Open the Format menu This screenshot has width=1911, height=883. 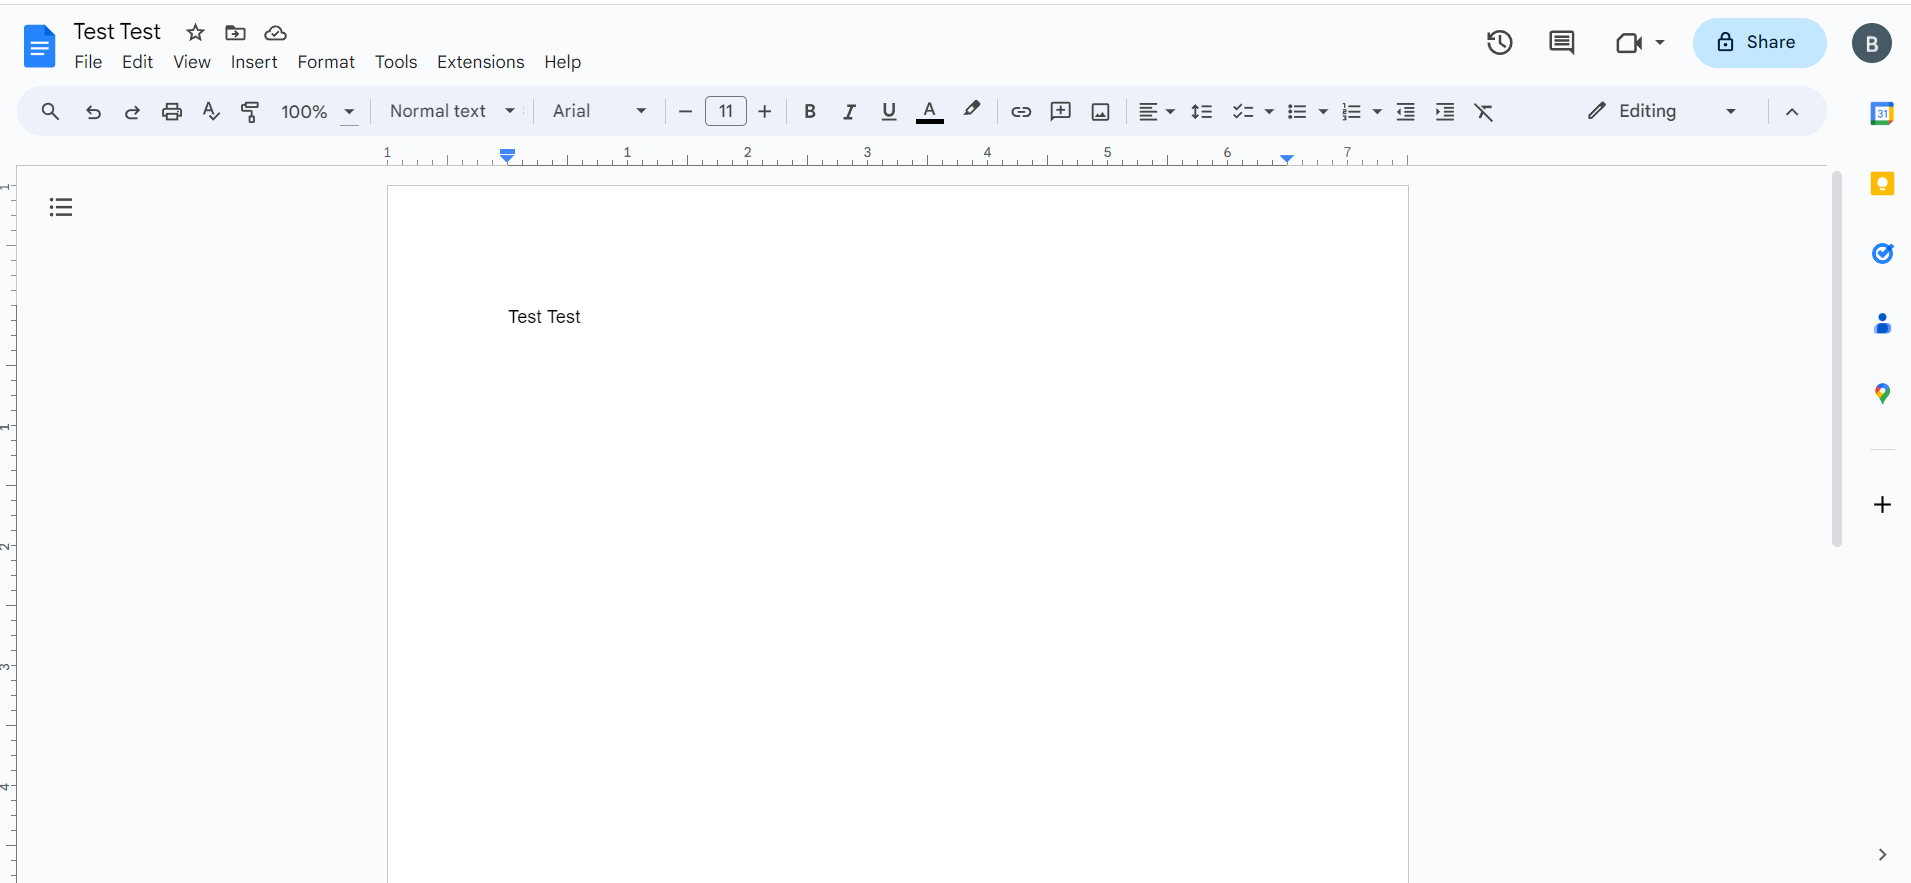click(x=326, y=62)
